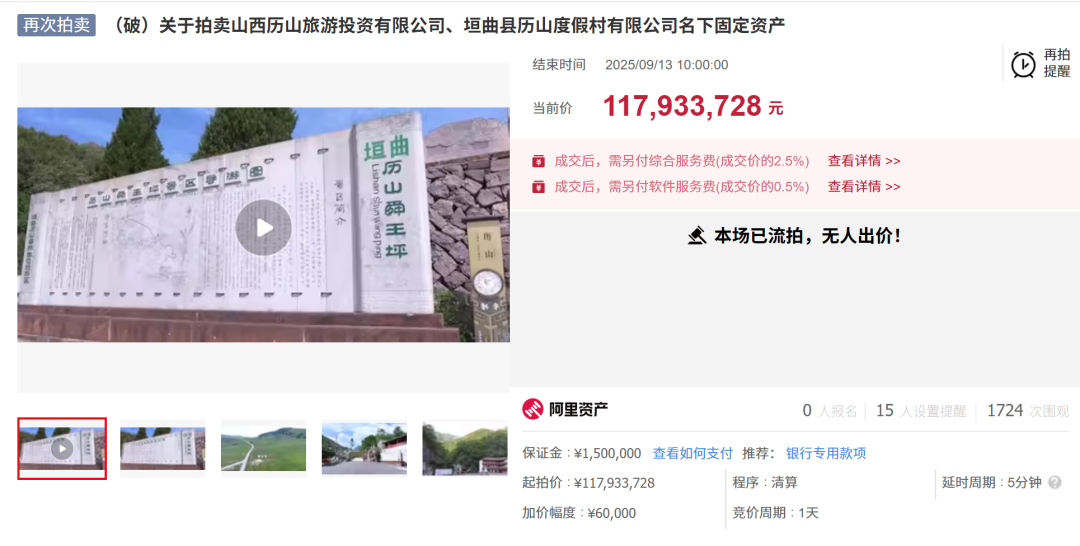1080x546 pixels.
Task: Click the 成交后，需另付综合服务费 notice text
Action: tap(682, 161)
